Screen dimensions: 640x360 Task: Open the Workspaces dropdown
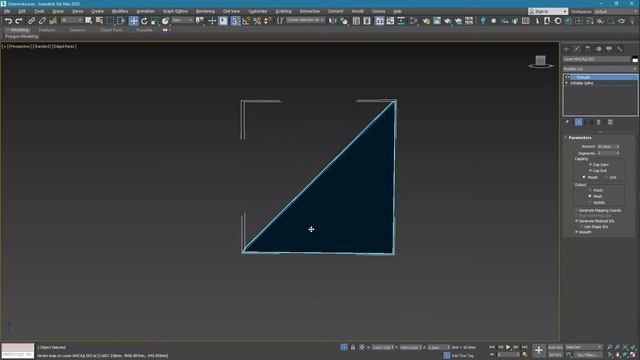(x=616, y=11)
